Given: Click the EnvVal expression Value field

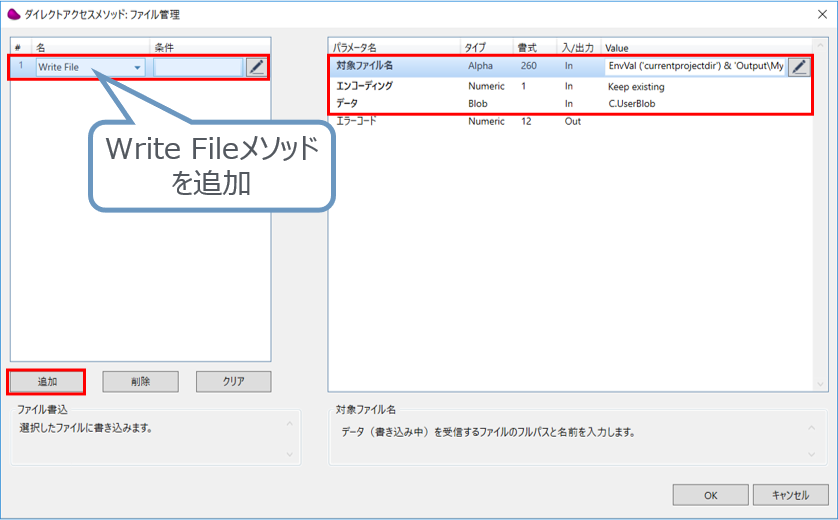Looking at the screenshot, I should click(x=695, y=67).
